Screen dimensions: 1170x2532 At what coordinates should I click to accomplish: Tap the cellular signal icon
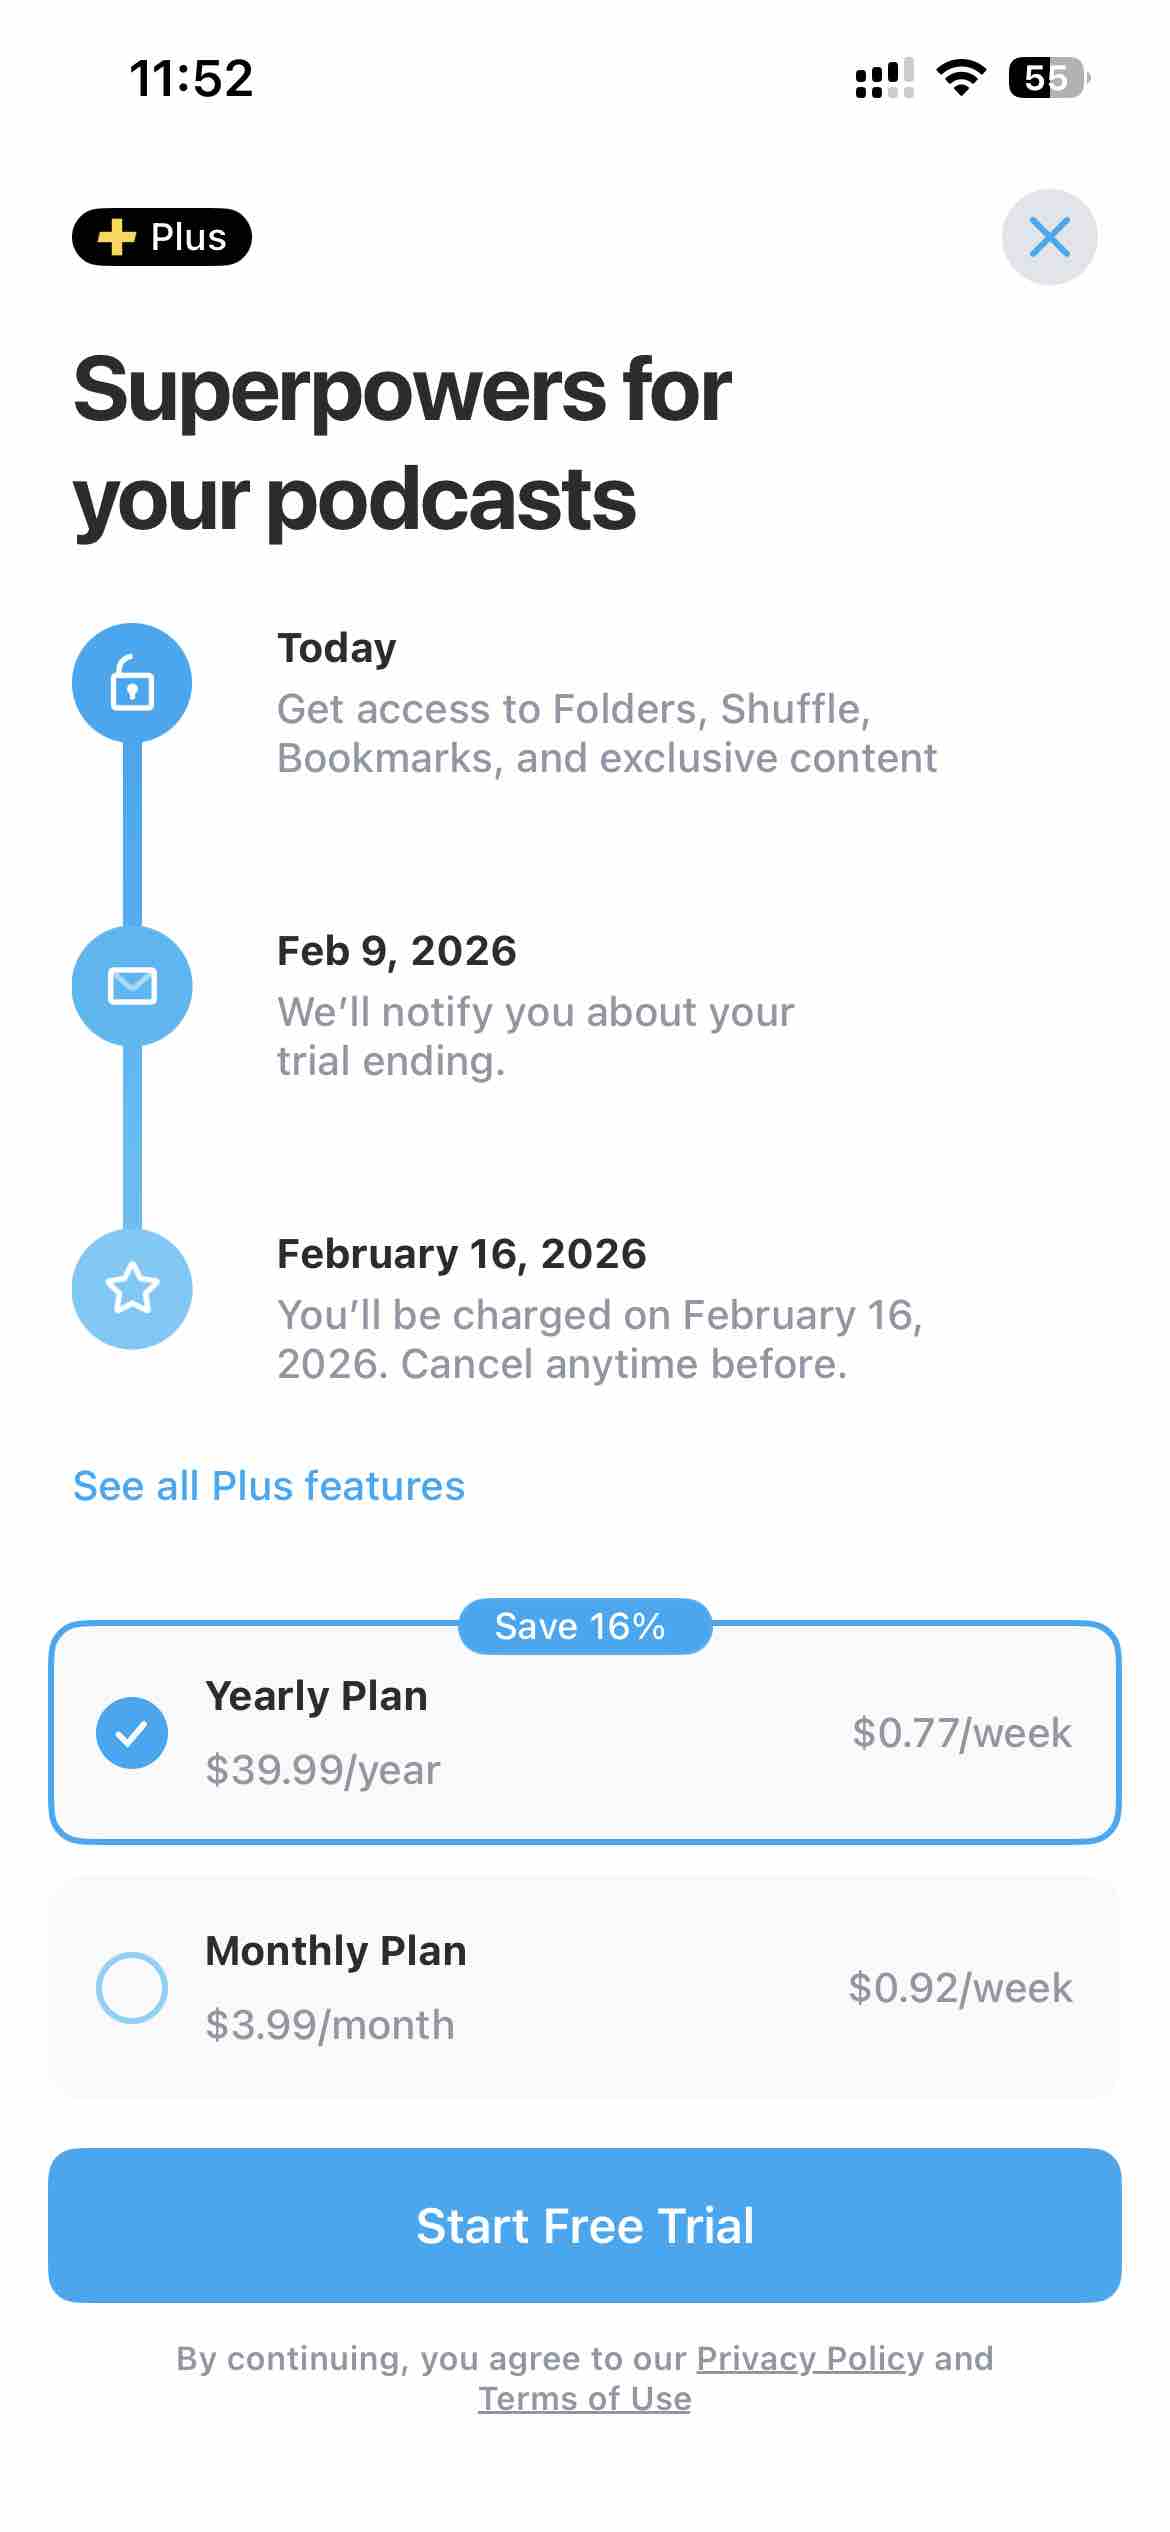coord(884,77)
